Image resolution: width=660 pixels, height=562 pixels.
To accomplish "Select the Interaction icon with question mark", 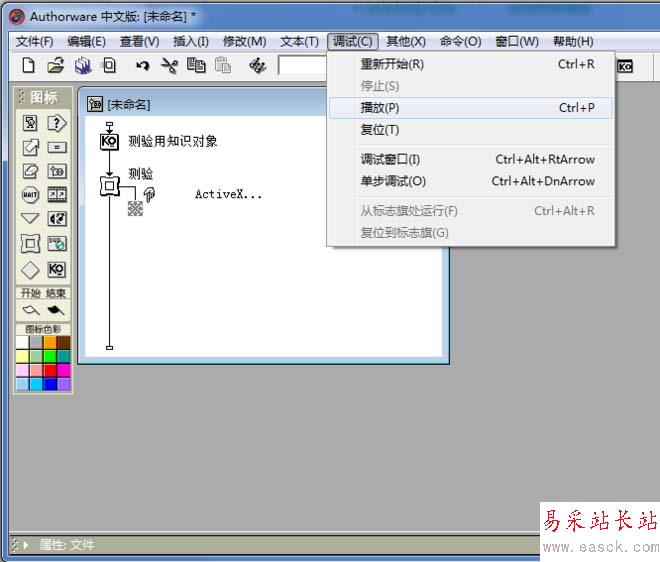I will [x=57, y=123].
